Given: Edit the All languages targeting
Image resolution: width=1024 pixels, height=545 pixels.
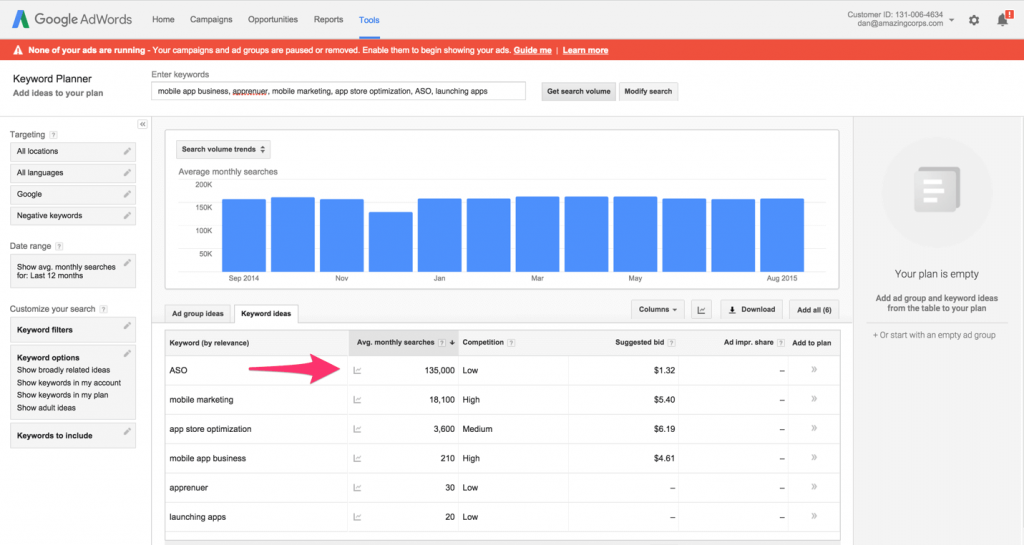Looking at the screenshot, I should coord(127,173).
